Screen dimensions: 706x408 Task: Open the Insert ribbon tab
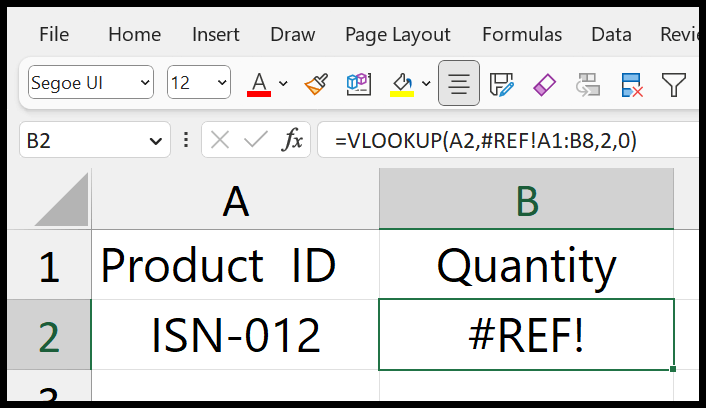216,35
